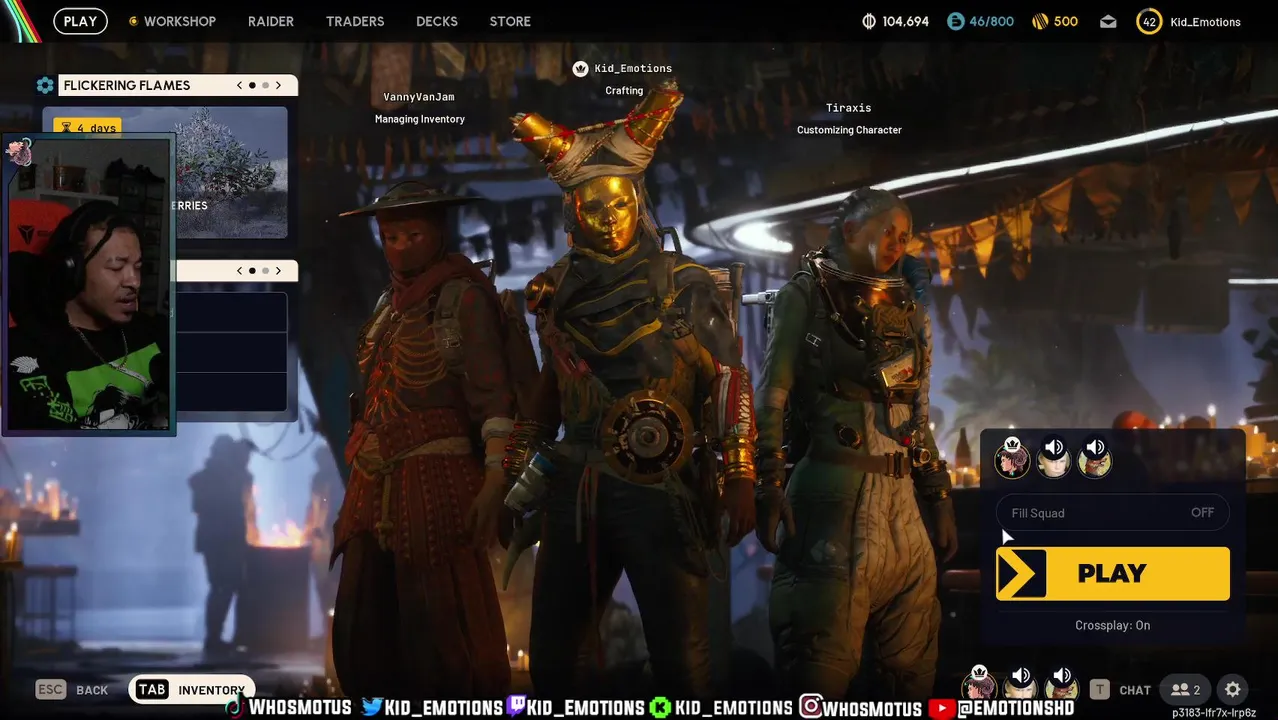Toggle the Fill Squad OFF switch
Screen dimensions: 1278x720
pyautogui.click(x=1113, y=513)
